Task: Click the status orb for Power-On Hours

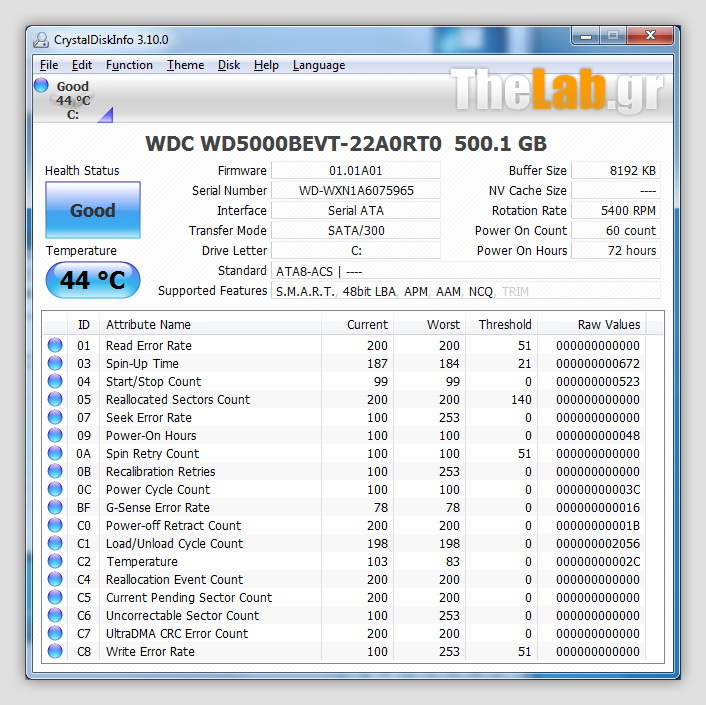Action: click(55, 435)
